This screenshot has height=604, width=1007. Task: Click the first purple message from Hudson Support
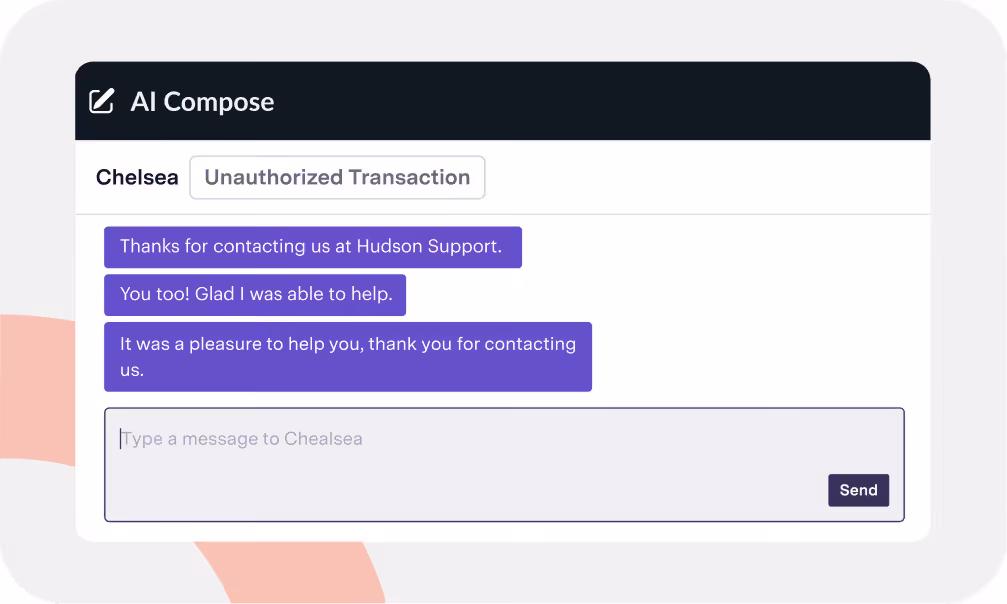pyautogui.click(x=312, y=247)
